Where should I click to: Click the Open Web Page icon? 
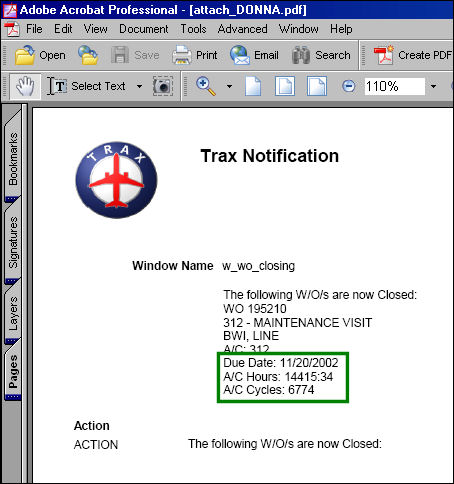pos(88,55)
